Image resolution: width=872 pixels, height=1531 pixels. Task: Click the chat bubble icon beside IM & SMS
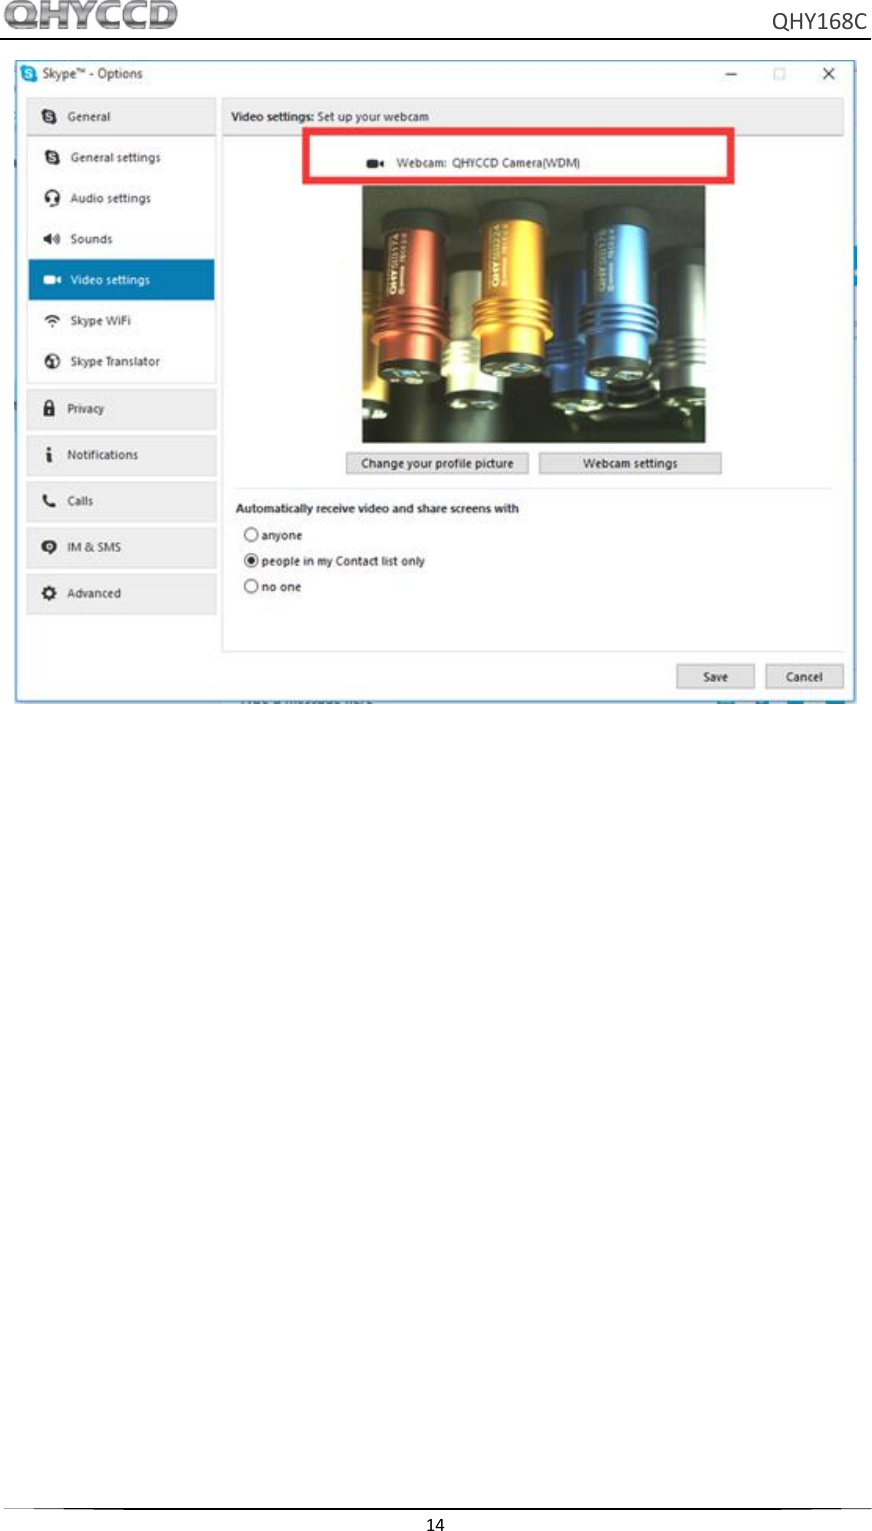49,547
